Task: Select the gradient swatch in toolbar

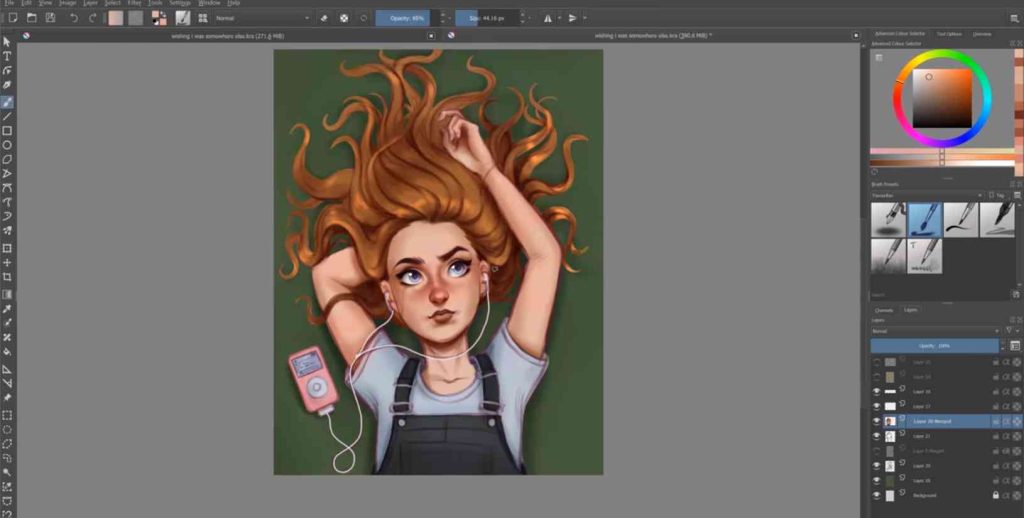Action: pos(116,18)
